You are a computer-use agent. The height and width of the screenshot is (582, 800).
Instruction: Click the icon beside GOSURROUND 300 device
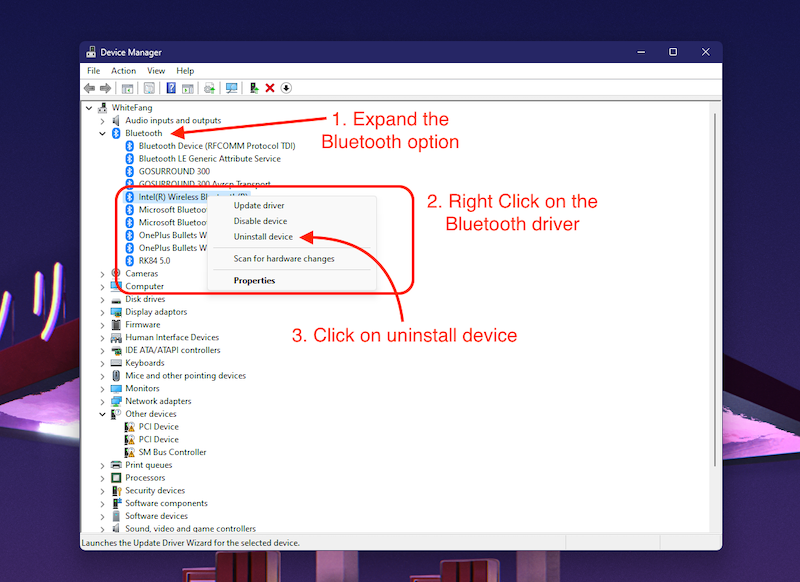click(x=130, y=171)
